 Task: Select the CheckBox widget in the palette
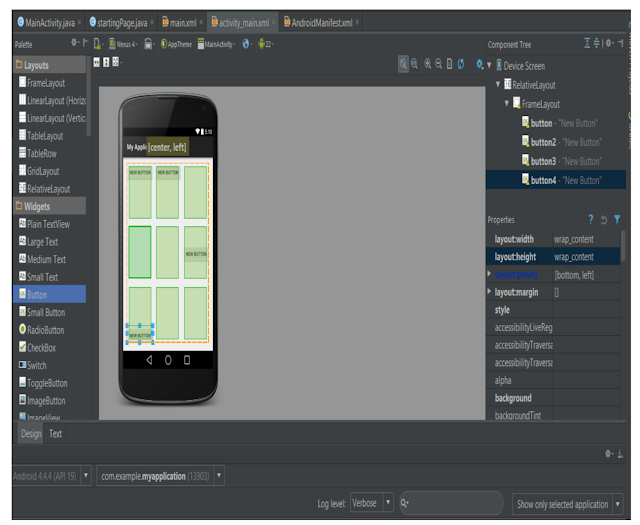click(41, 348)
